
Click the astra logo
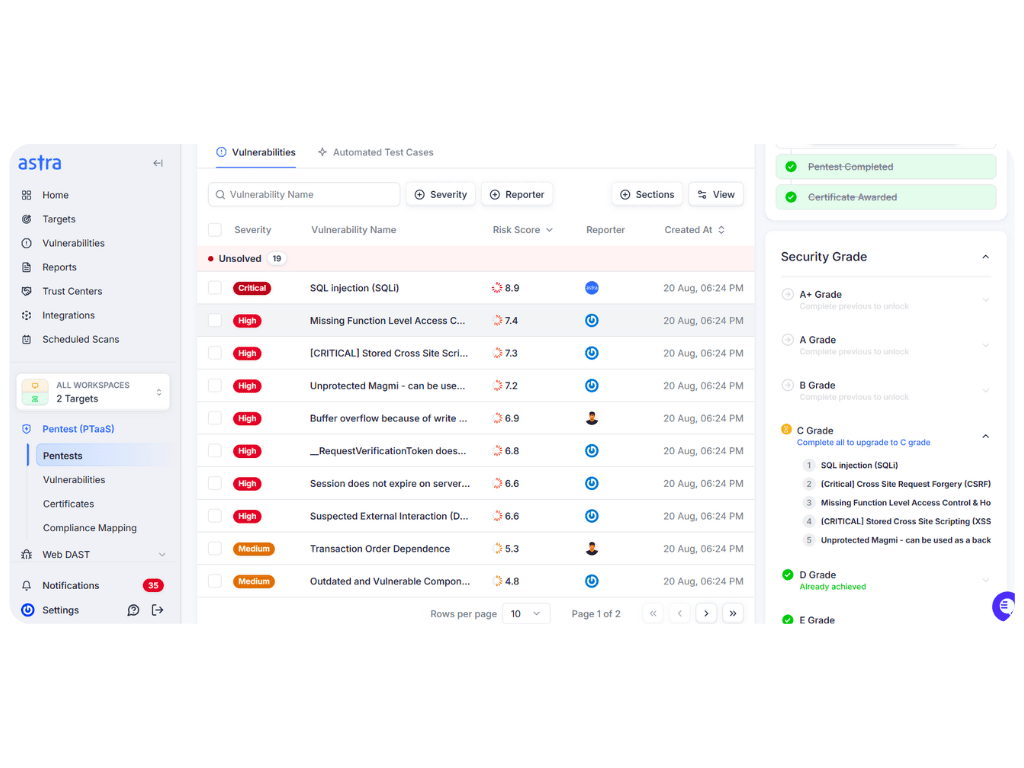[x=40, y=163]
